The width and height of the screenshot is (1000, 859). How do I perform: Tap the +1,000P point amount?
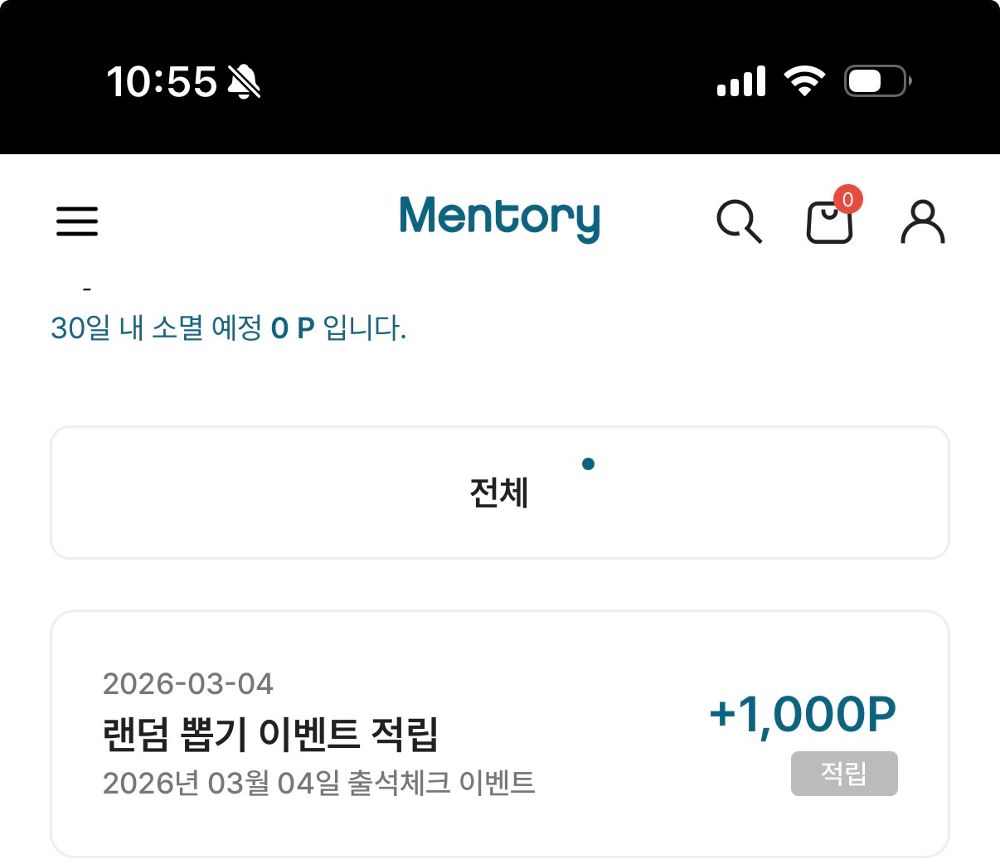[x=804, y=714]
